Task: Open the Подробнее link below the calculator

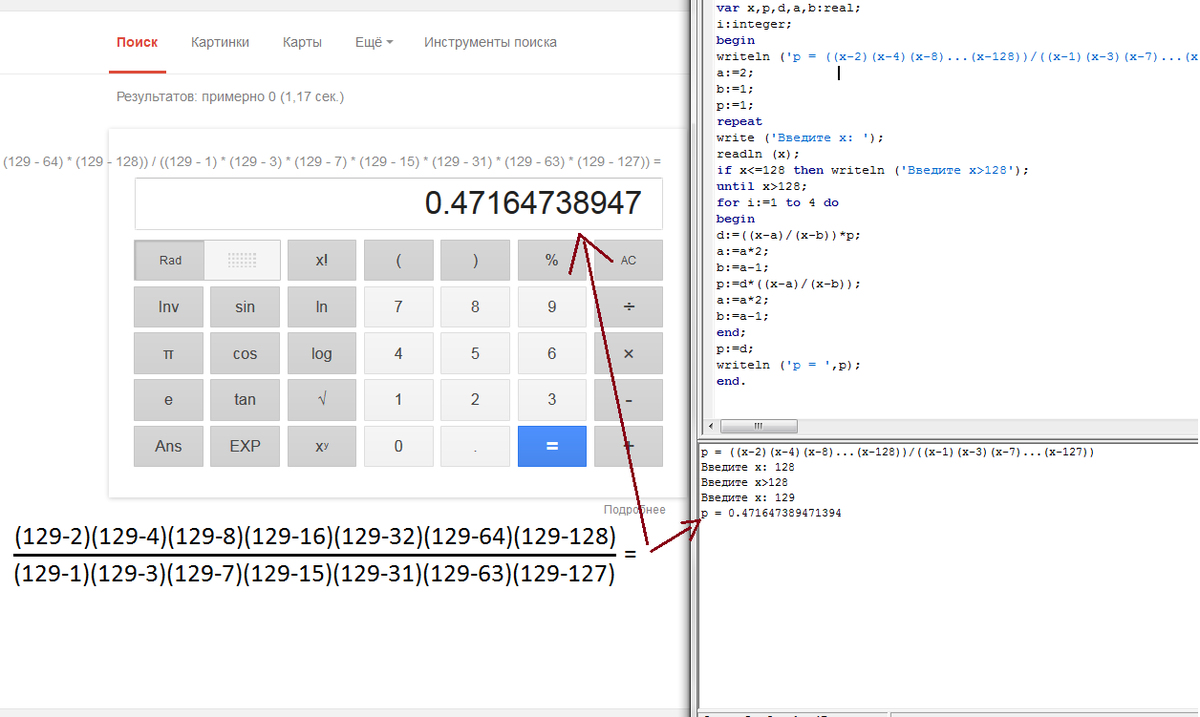Action: 634,510
